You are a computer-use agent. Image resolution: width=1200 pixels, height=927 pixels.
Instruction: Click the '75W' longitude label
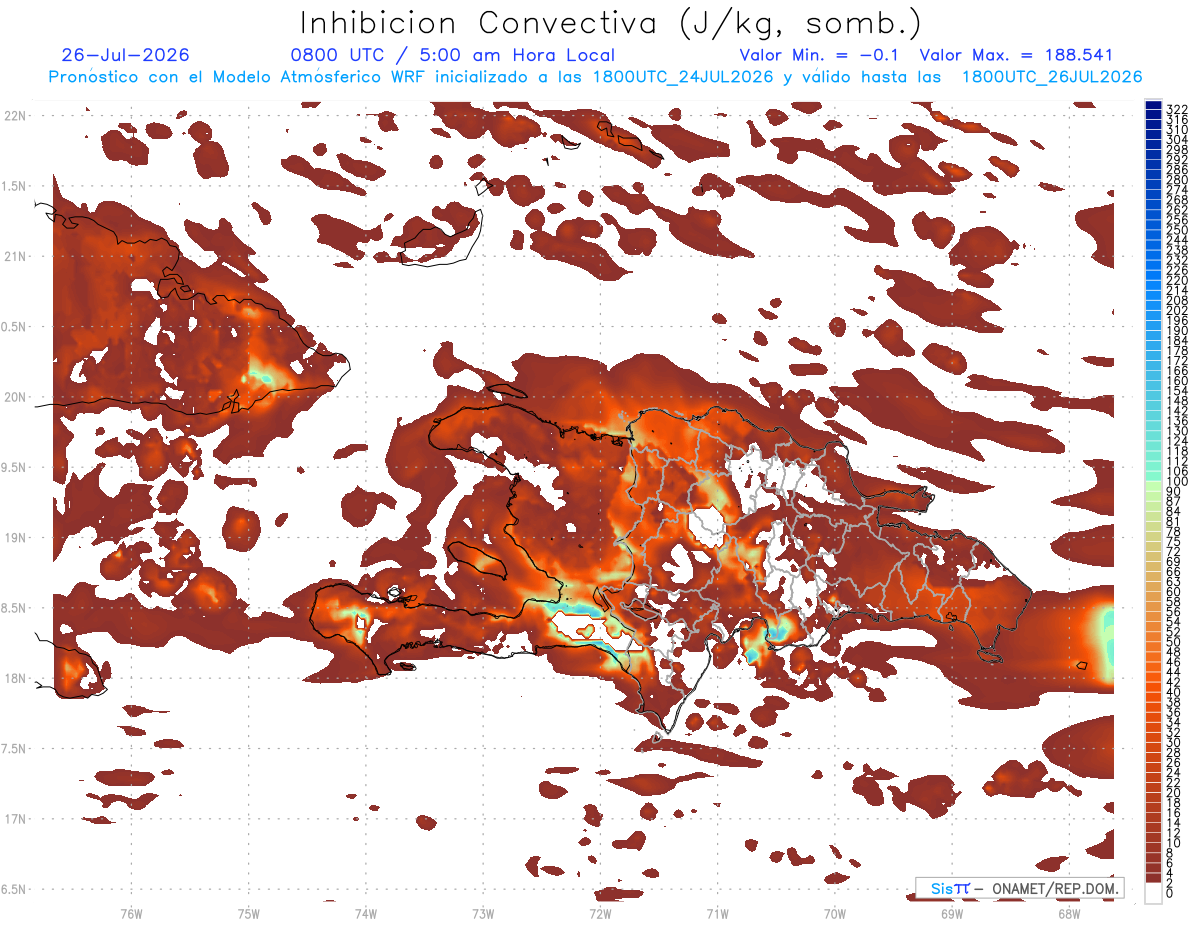[x=249, y=913]
